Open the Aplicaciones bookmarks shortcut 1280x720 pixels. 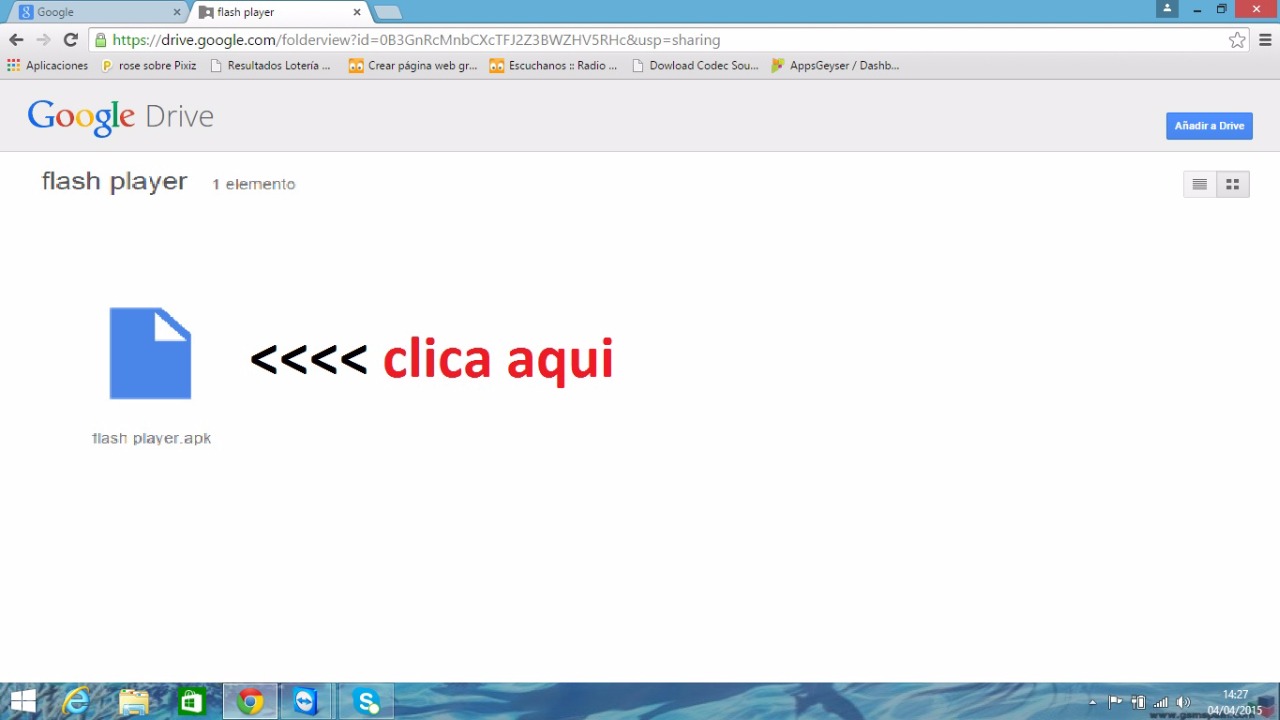[47, 65]
